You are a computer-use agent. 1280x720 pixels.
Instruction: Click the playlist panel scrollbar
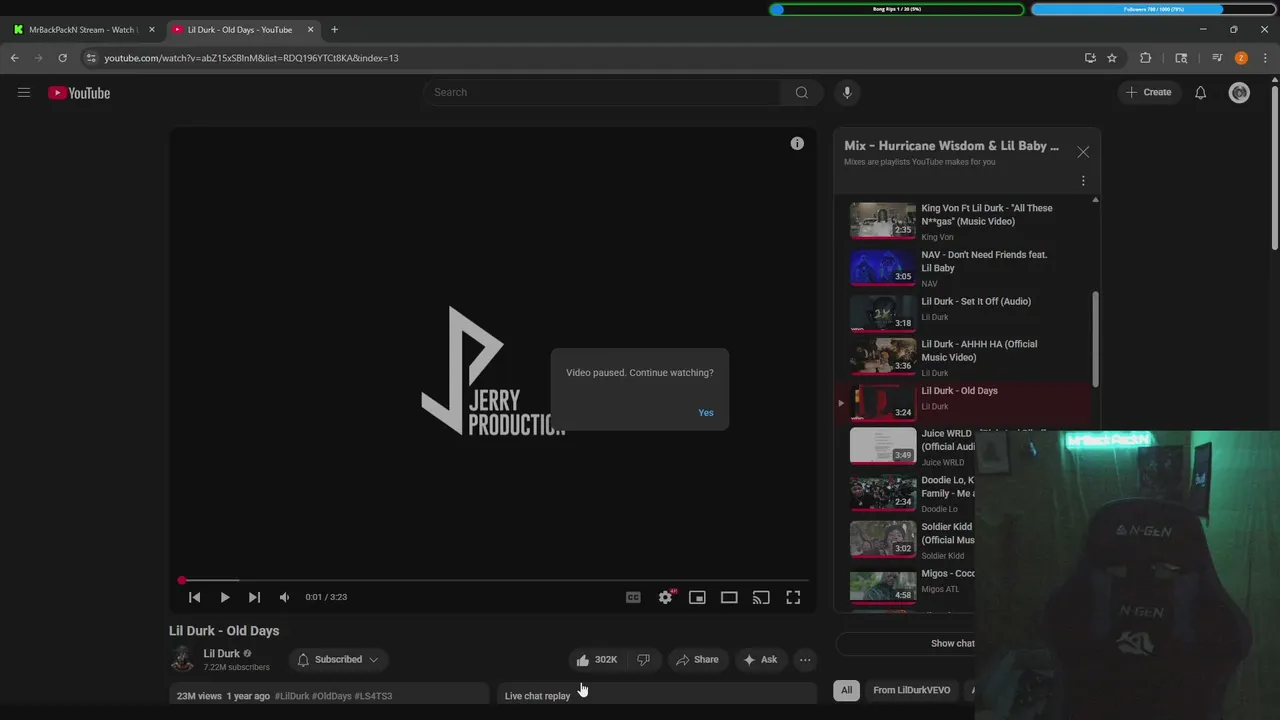click(1095, 339)
